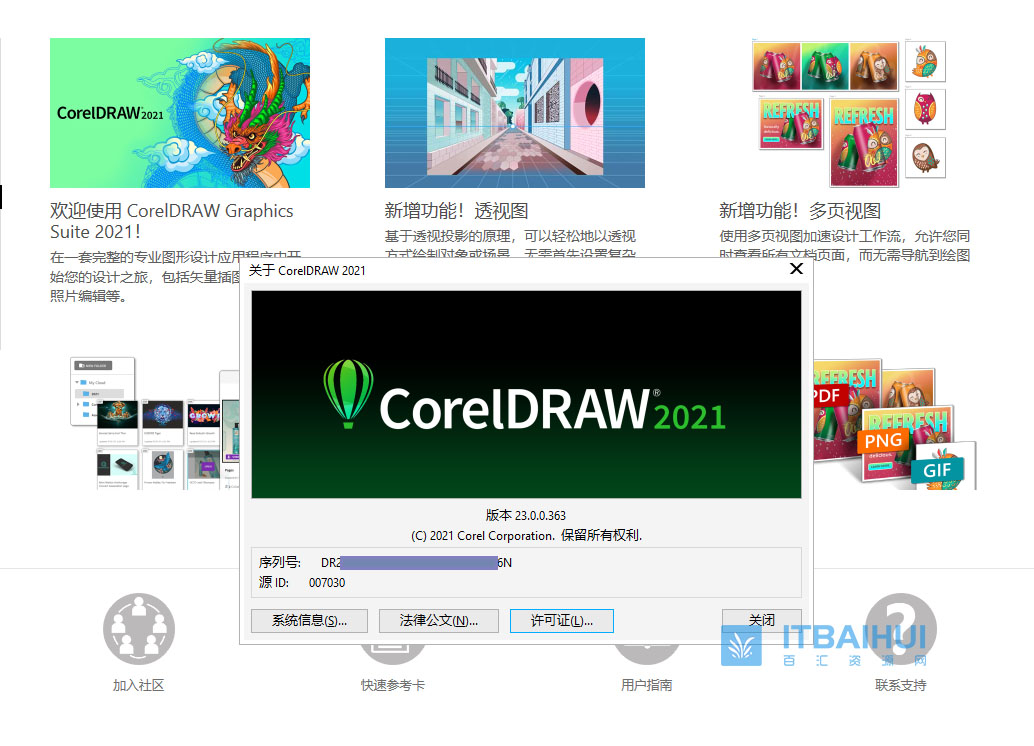Click the 源 ID value 007030

point(327,583)
